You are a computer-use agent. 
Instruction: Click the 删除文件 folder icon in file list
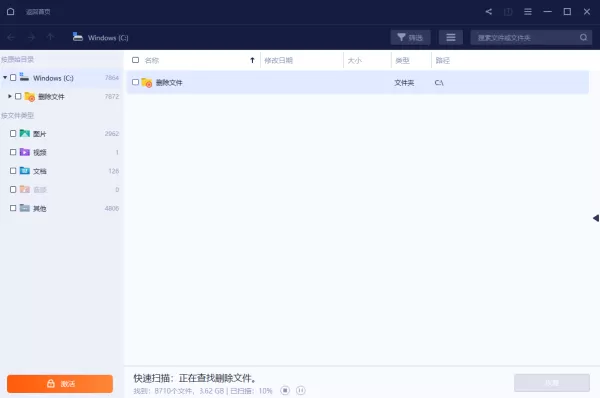(x=147, y=82)
